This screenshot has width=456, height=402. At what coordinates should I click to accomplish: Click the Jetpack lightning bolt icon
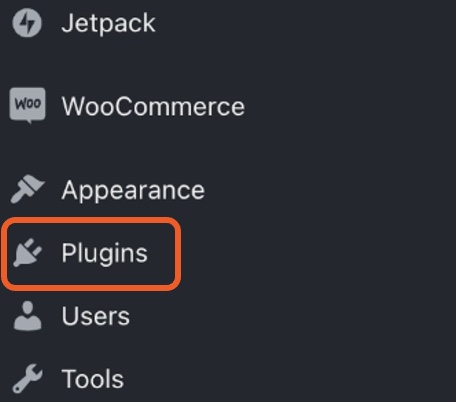click(x=27, y=23)
